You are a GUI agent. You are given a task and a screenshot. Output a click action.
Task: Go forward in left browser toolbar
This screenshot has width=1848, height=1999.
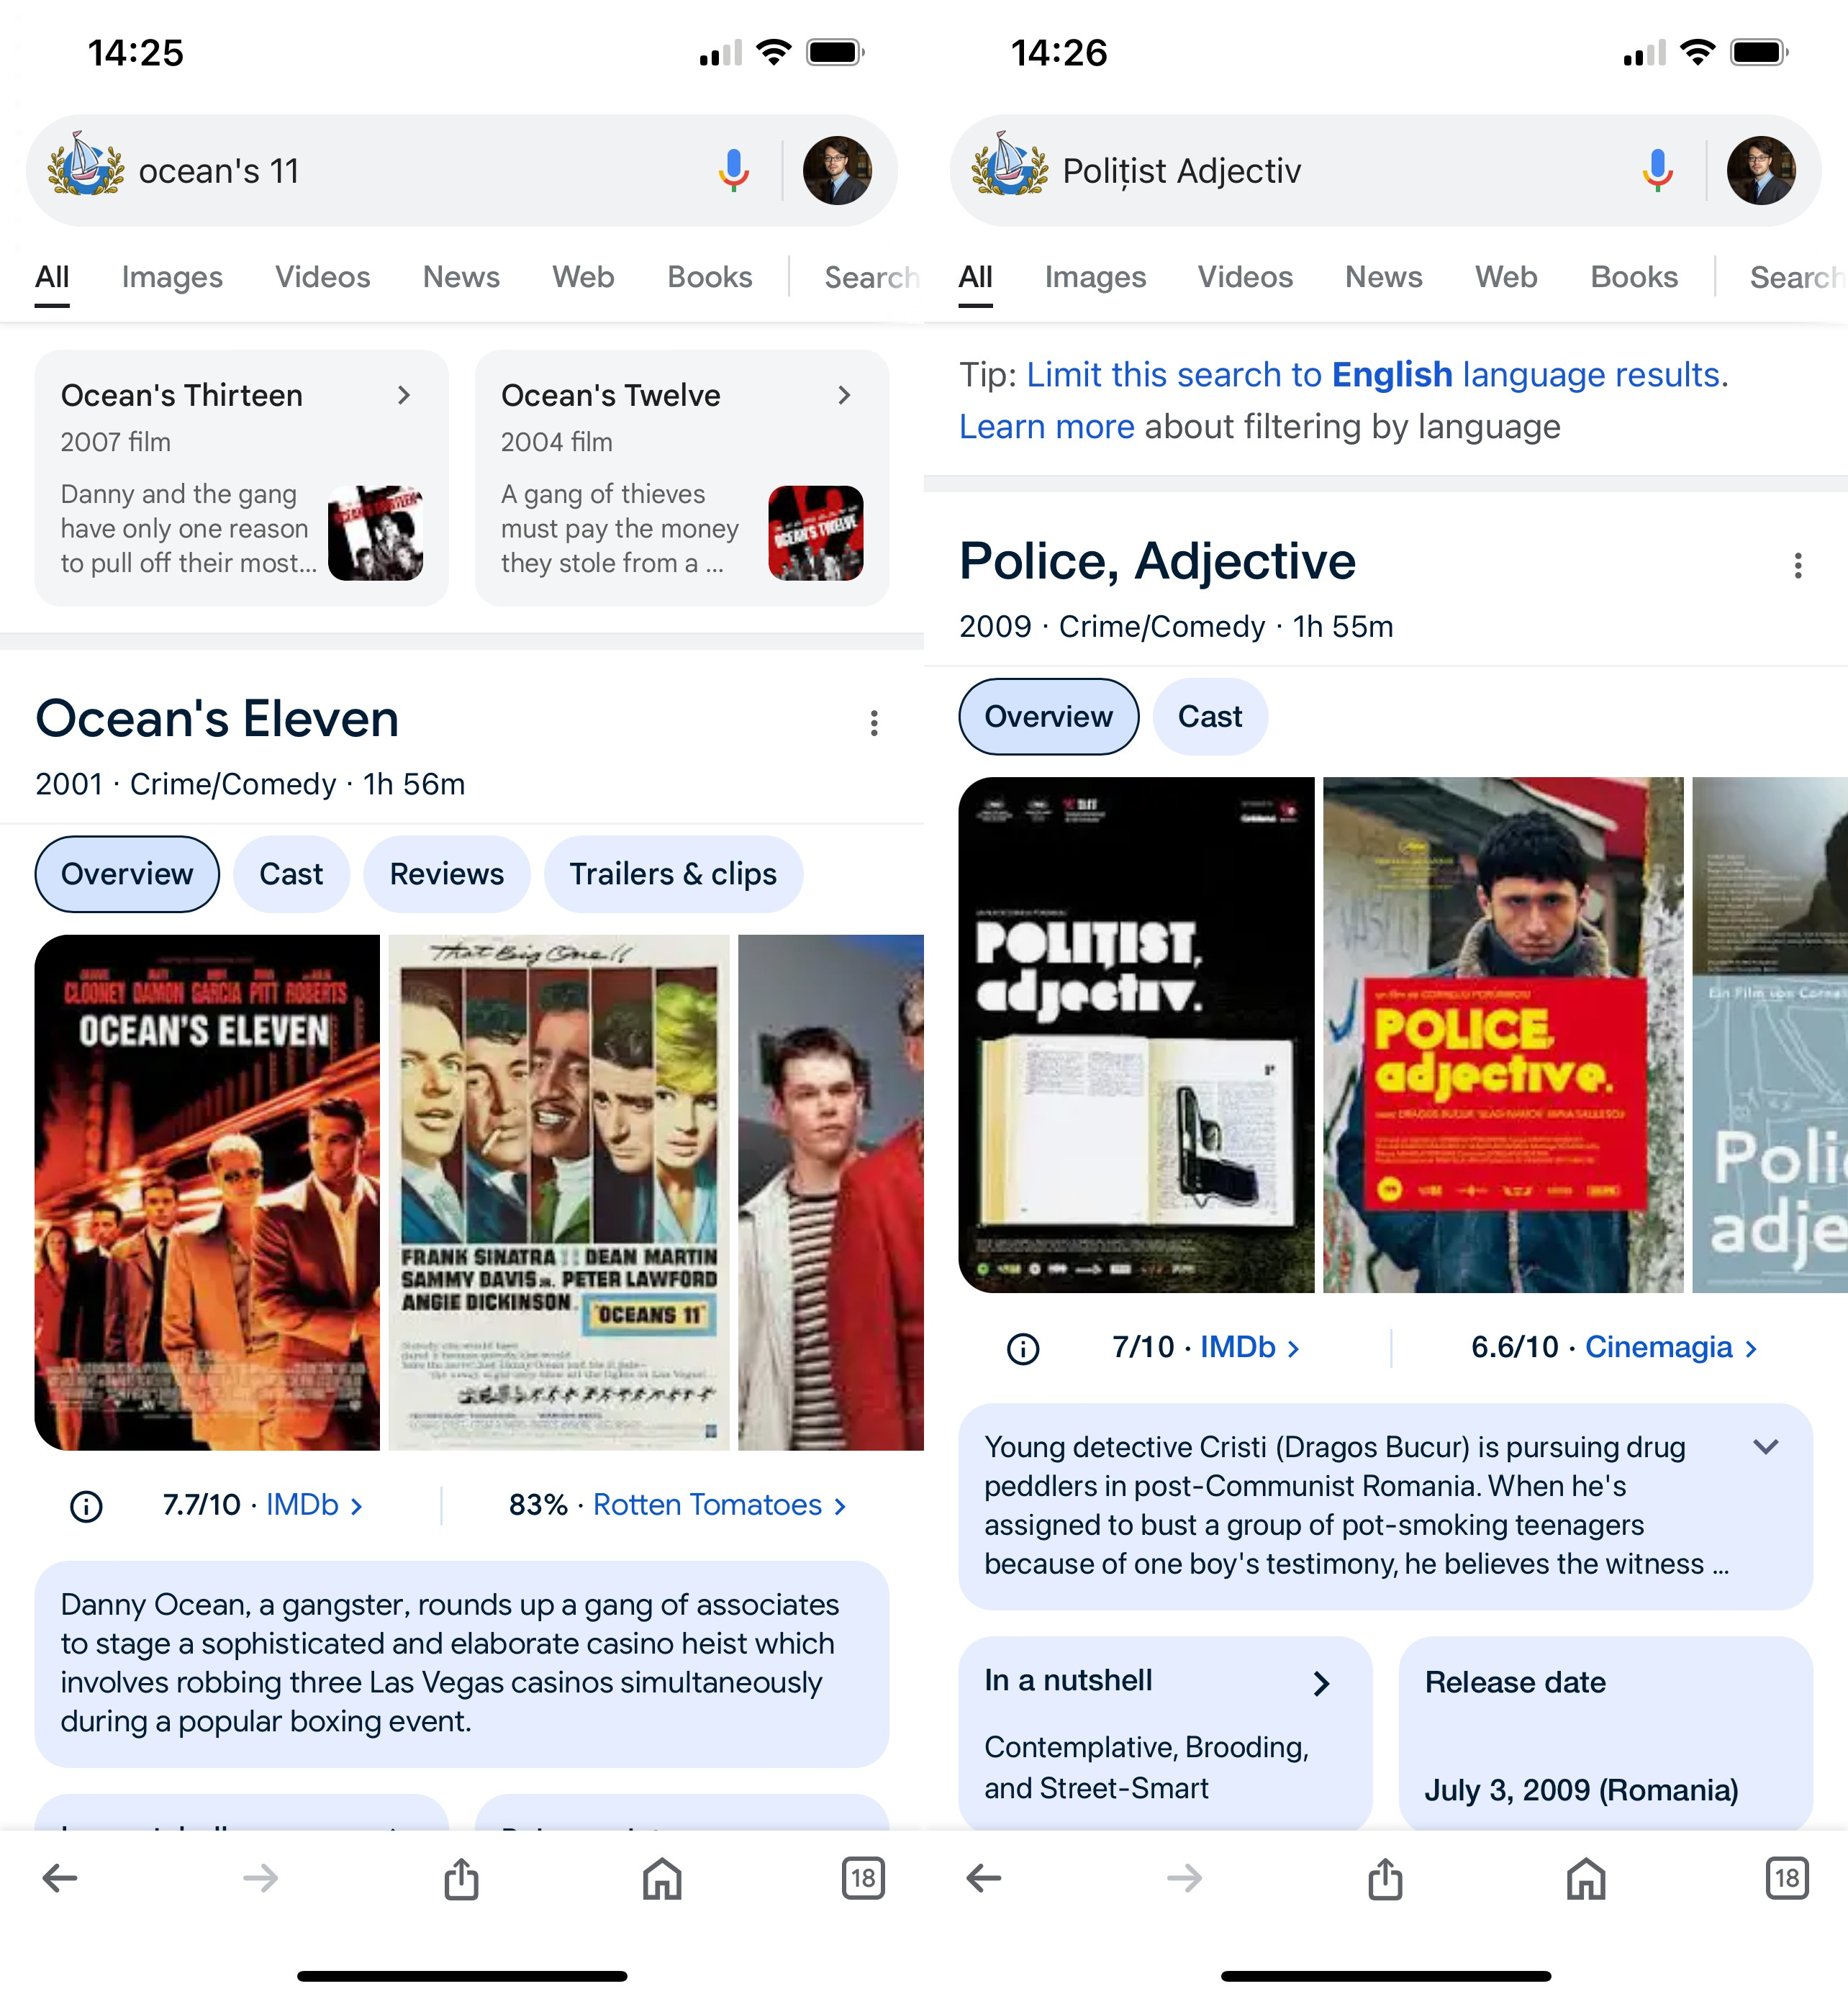[x=261, y=1879]
